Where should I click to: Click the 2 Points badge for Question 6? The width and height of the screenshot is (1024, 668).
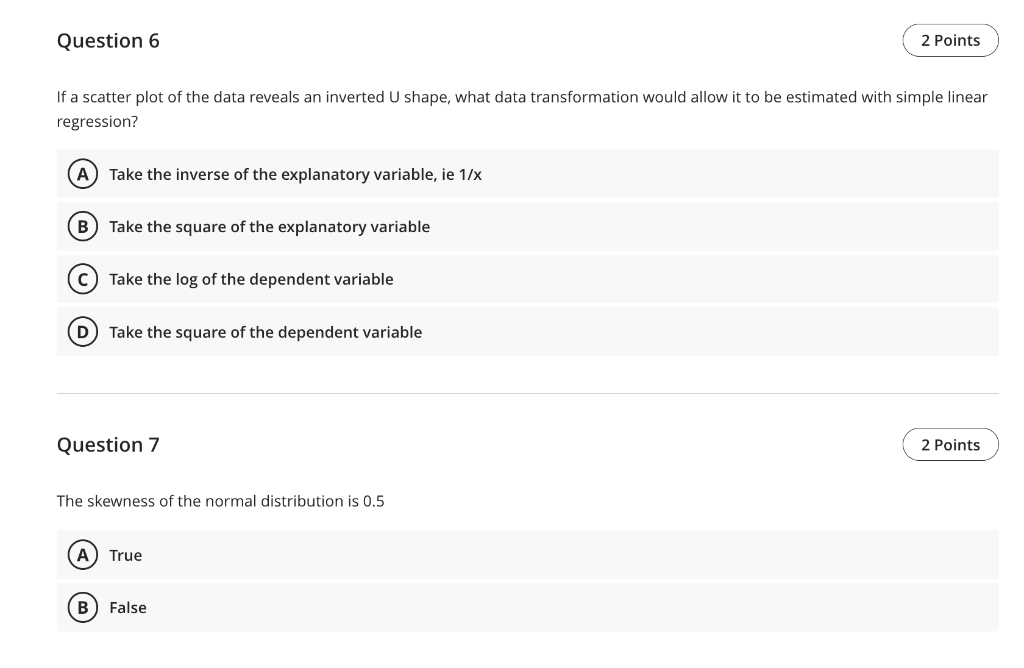(950, 40)
